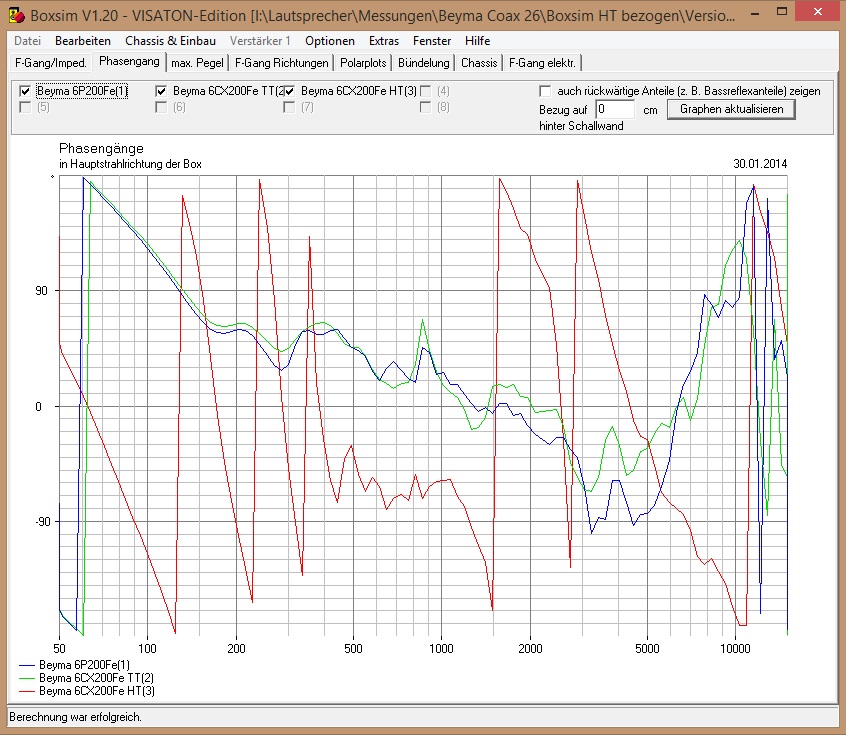Enable the rückwärtige Anteile zeigen checkbox

[545, 91]
